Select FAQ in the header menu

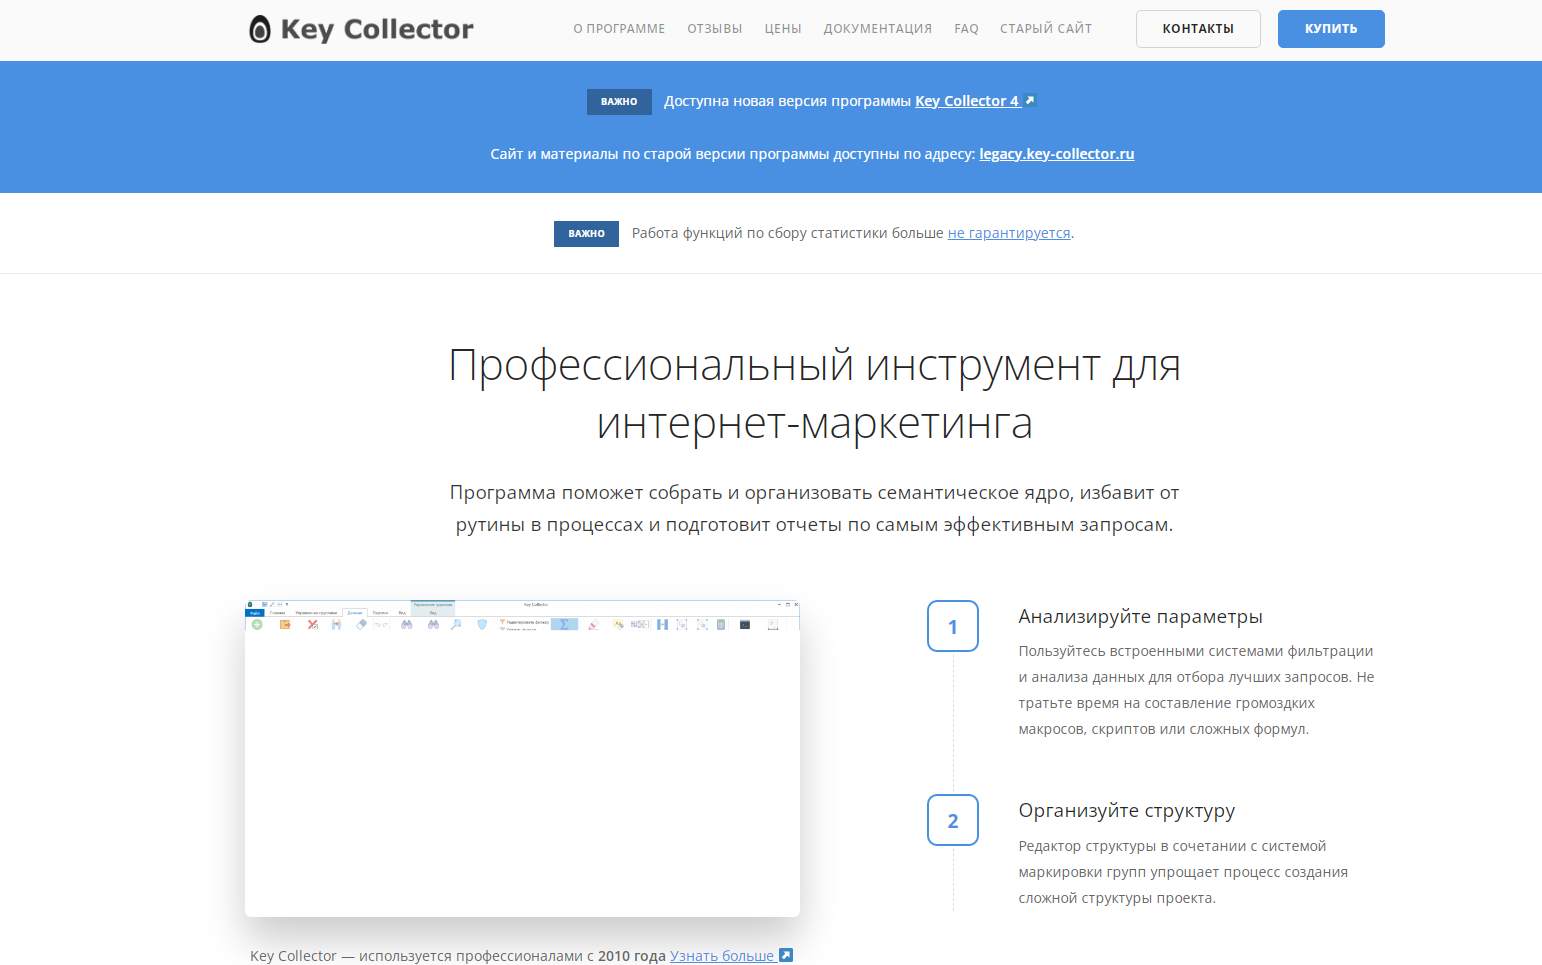tap(966, 29)
